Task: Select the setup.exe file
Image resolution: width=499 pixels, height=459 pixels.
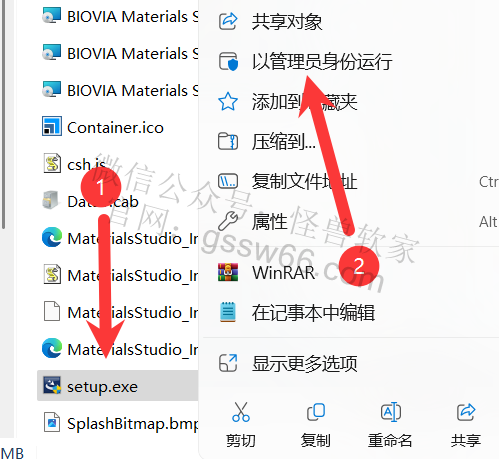Action: tap(118, 386)
